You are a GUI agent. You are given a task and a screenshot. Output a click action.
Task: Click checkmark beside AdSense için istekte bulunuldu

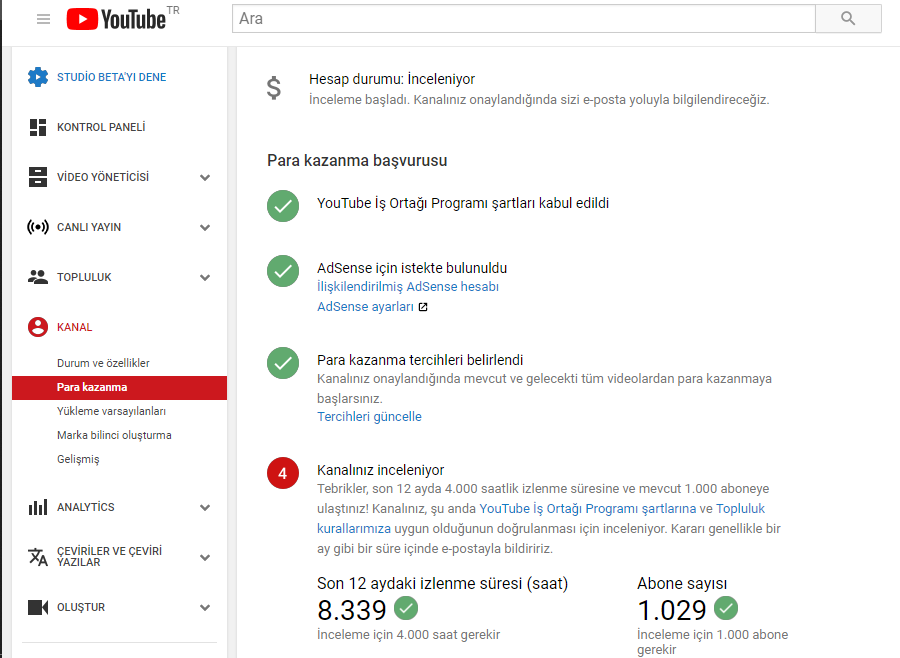tap(283, 270)
